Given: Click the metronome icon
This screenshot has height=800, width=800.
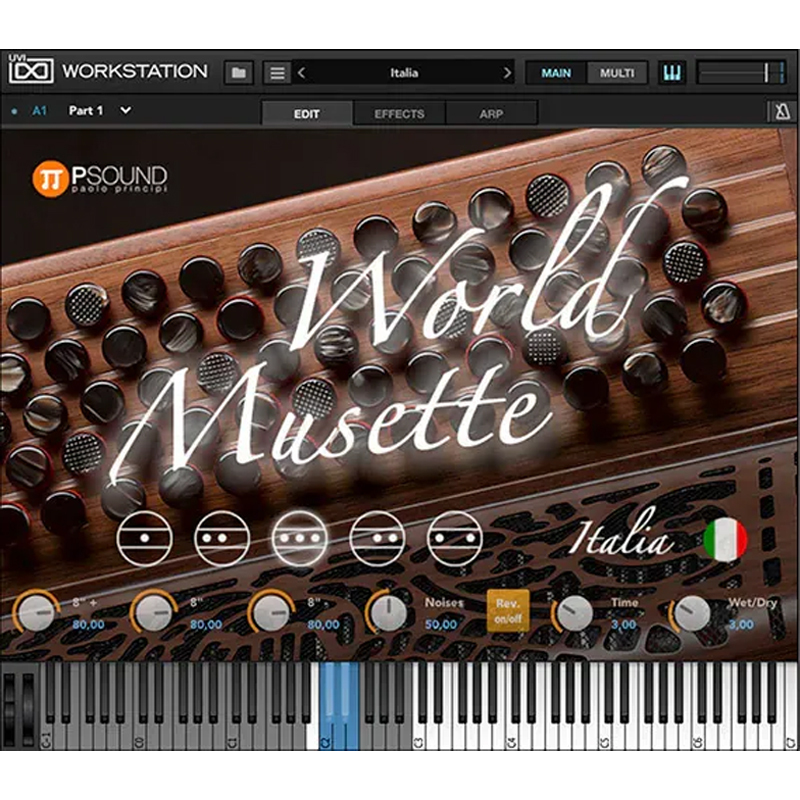Looking at the screenshot, I should click(x=779, y=112).
